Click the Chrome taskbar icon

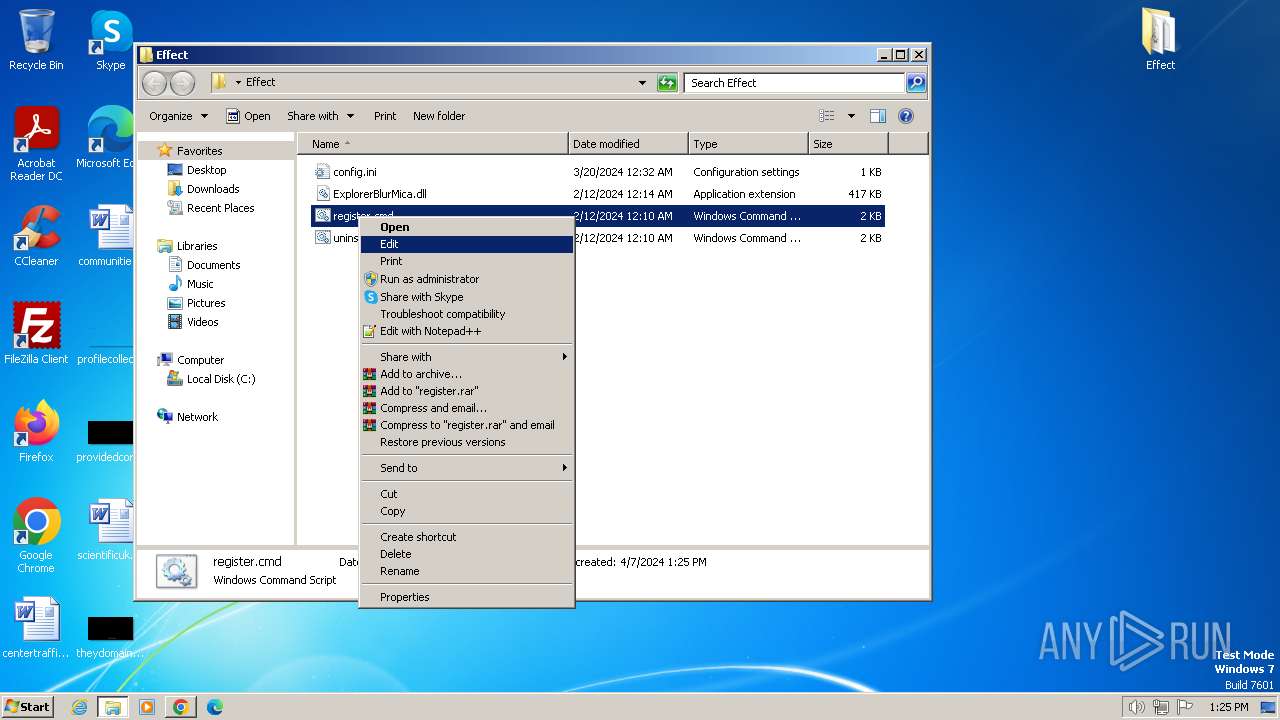[180, 707]
